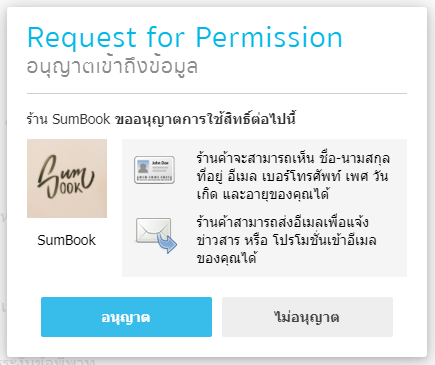The image size is (435, 365).
Task: Click the faded page text behind the dialog bottom
Action: 47,361
